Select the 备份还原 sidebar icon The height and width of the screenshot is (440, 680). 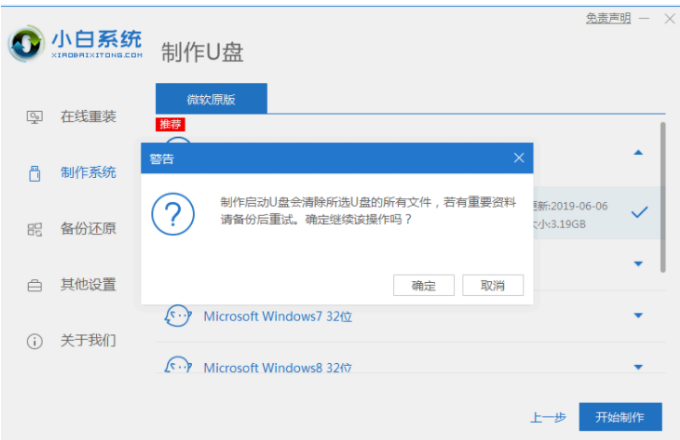[34, 229]
